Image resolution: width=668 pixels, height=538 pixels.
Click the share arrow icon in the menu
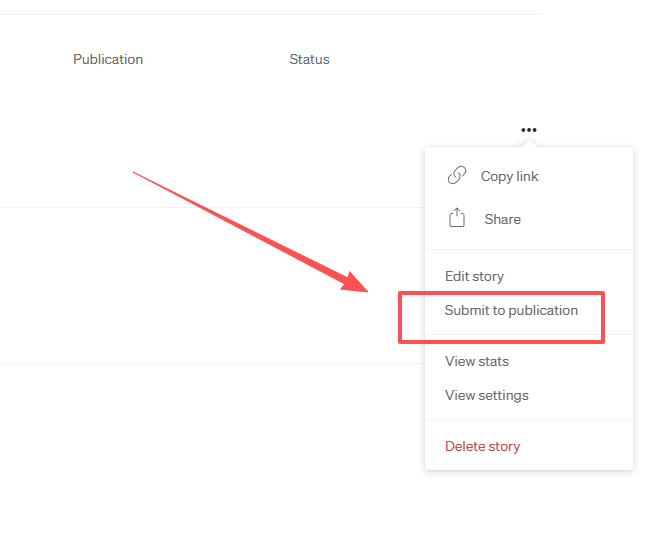pos(457,218)
